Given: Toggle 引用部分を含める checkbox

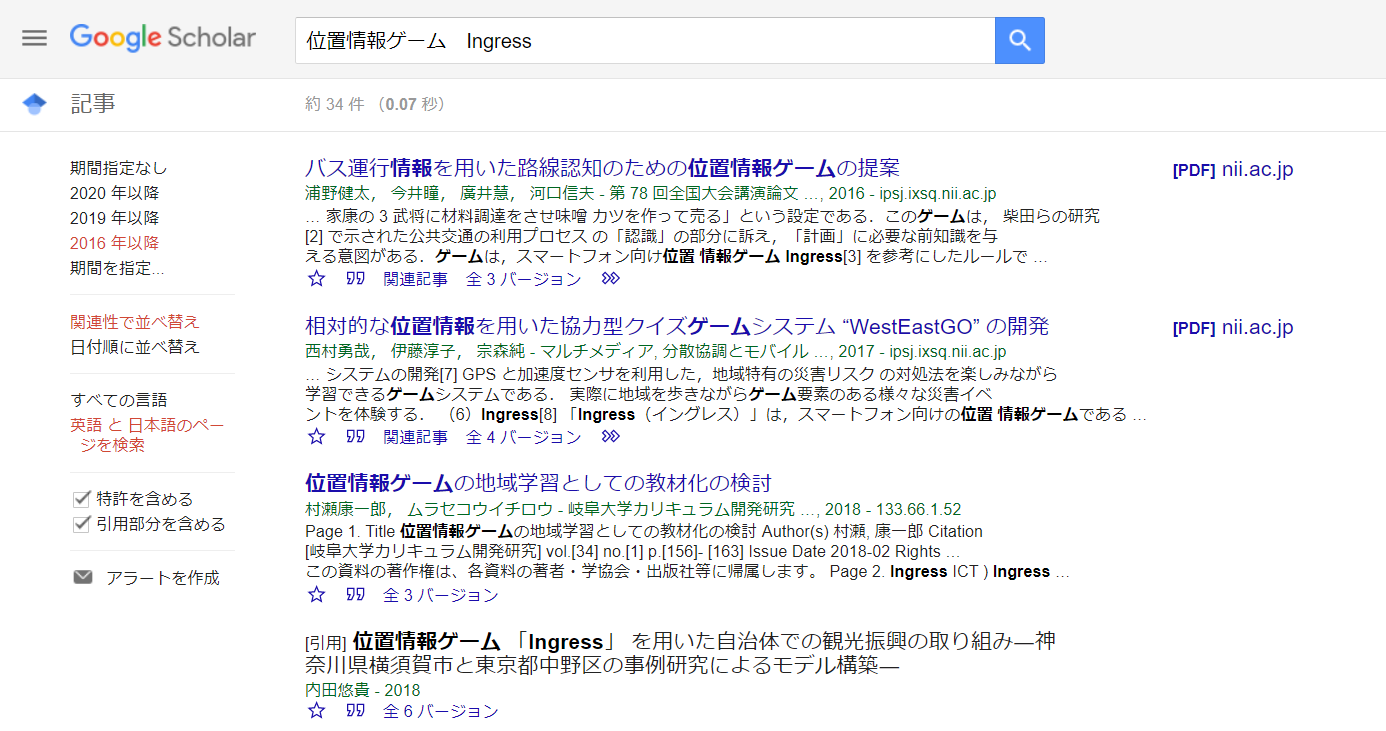Looking at the screenshot, I should click(82, 524).
